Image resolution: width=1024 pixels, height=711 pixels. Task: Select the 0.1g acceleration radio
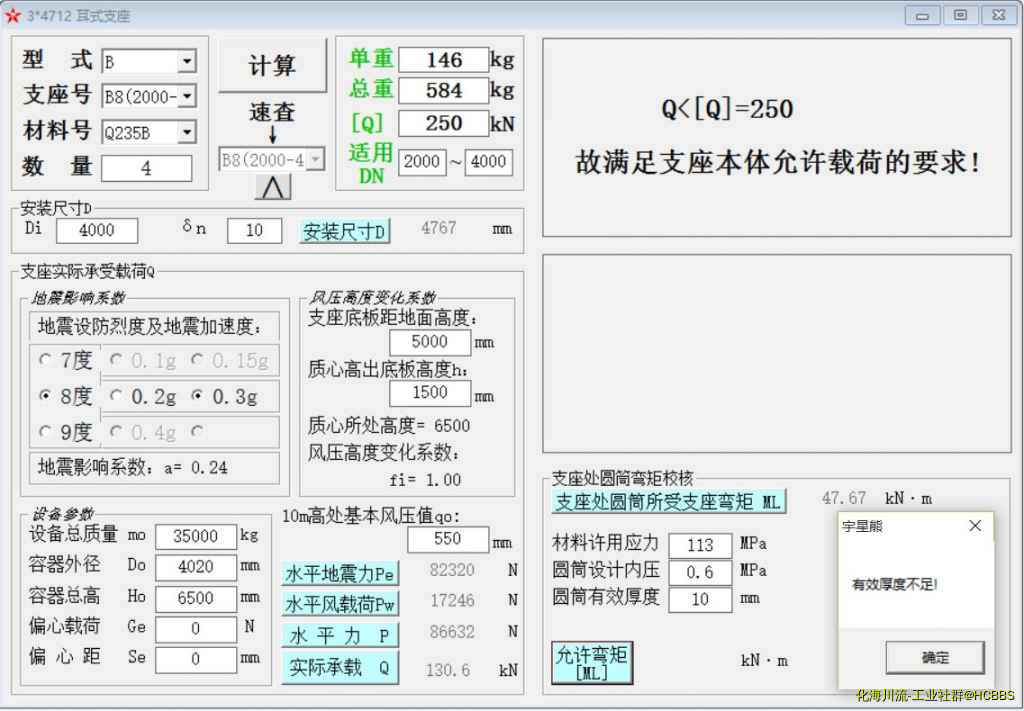click(117, 360)
